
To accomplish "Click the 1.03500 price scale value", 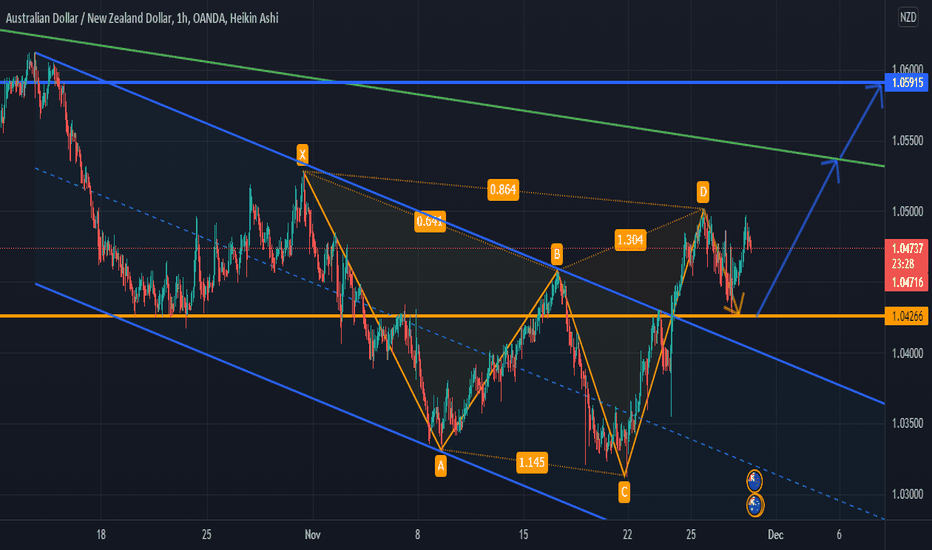I will coord(908,423).
